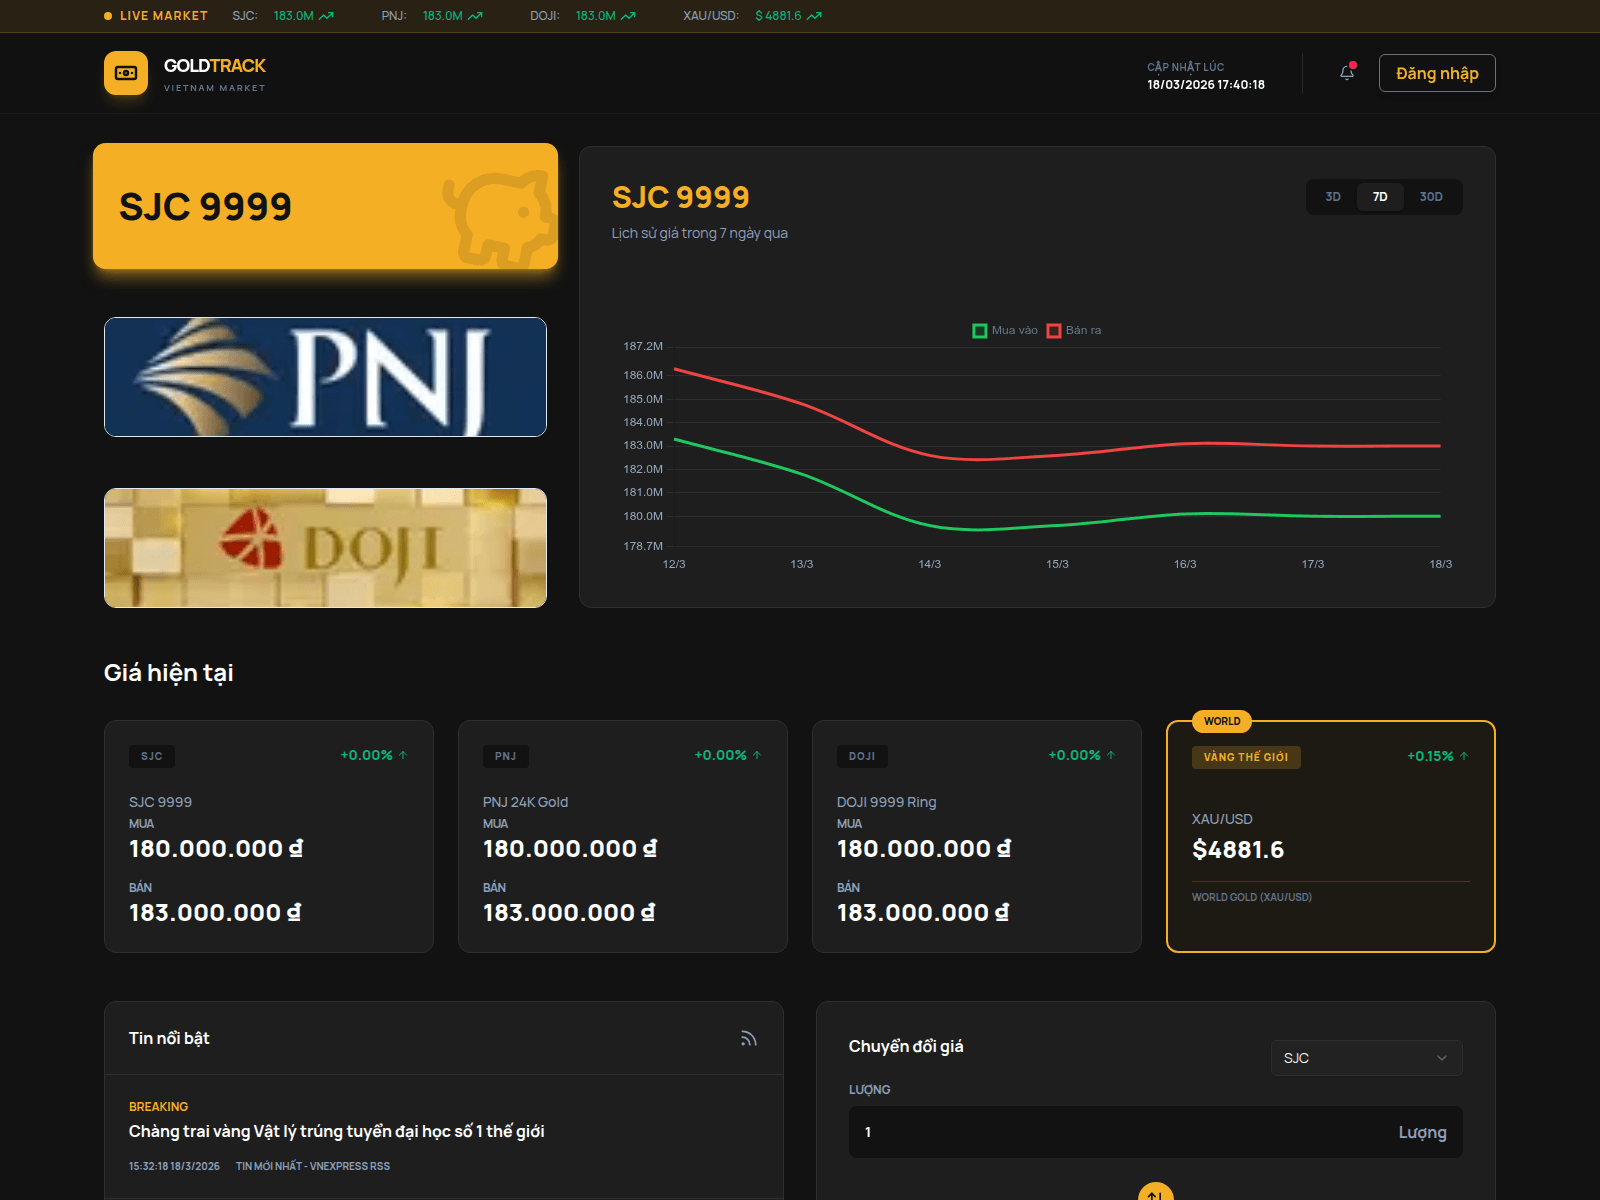This screenshot has width=1600, height=1200.
Task: Click the Tin nổi bật panel heading
Action: tap(169, 1038)
